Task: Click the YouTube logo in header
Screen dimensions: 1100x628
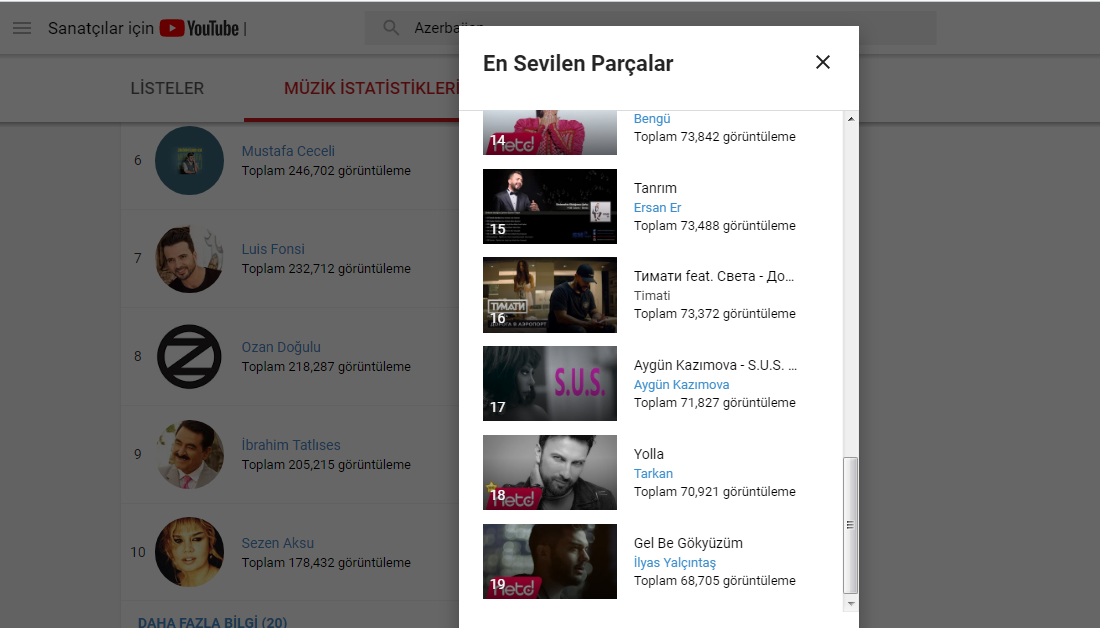Action: [199, 28]
